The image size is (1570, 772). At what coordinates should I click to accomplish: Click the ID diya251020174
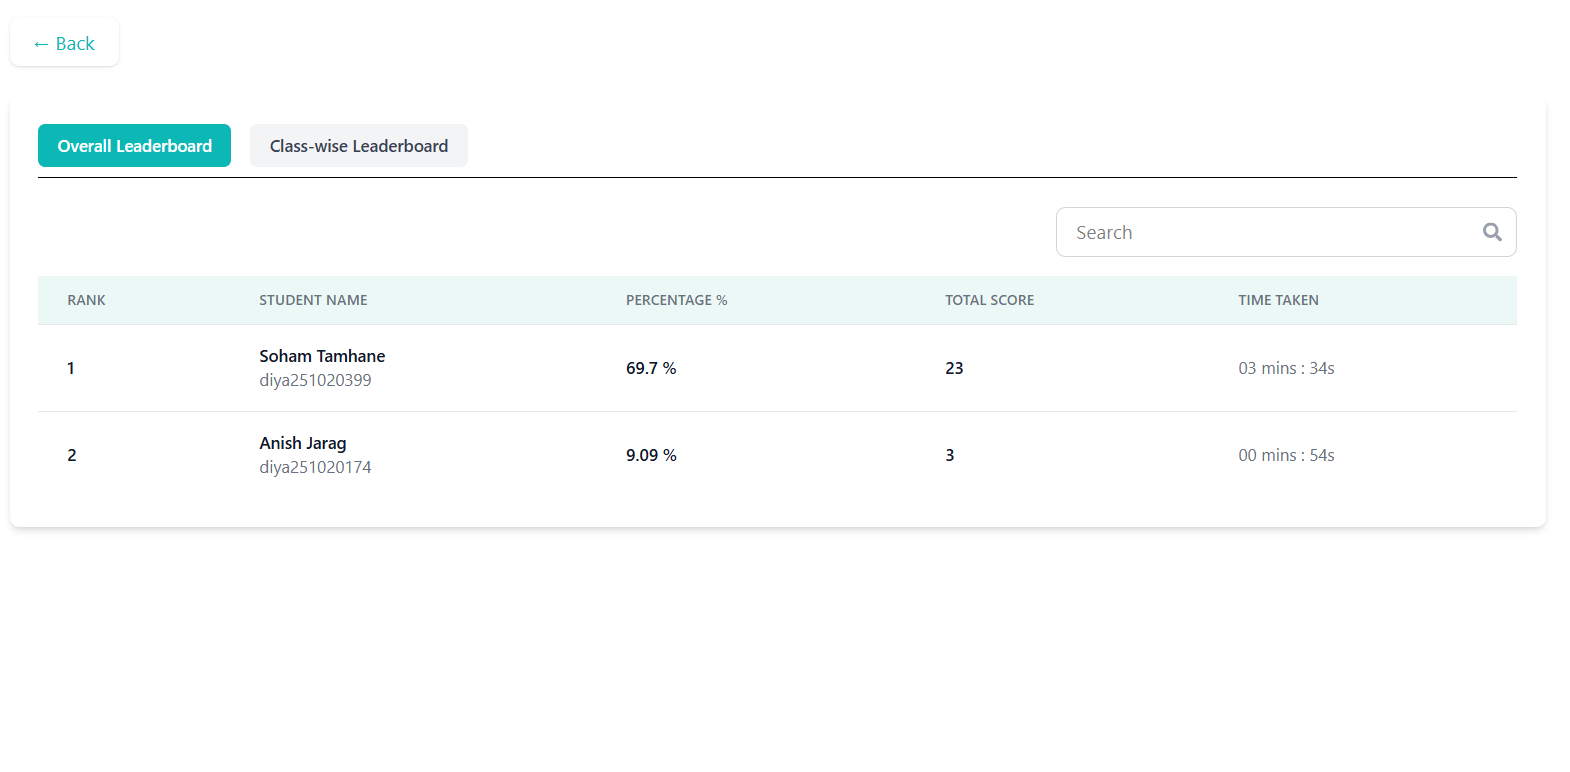[x=315, y=467]
